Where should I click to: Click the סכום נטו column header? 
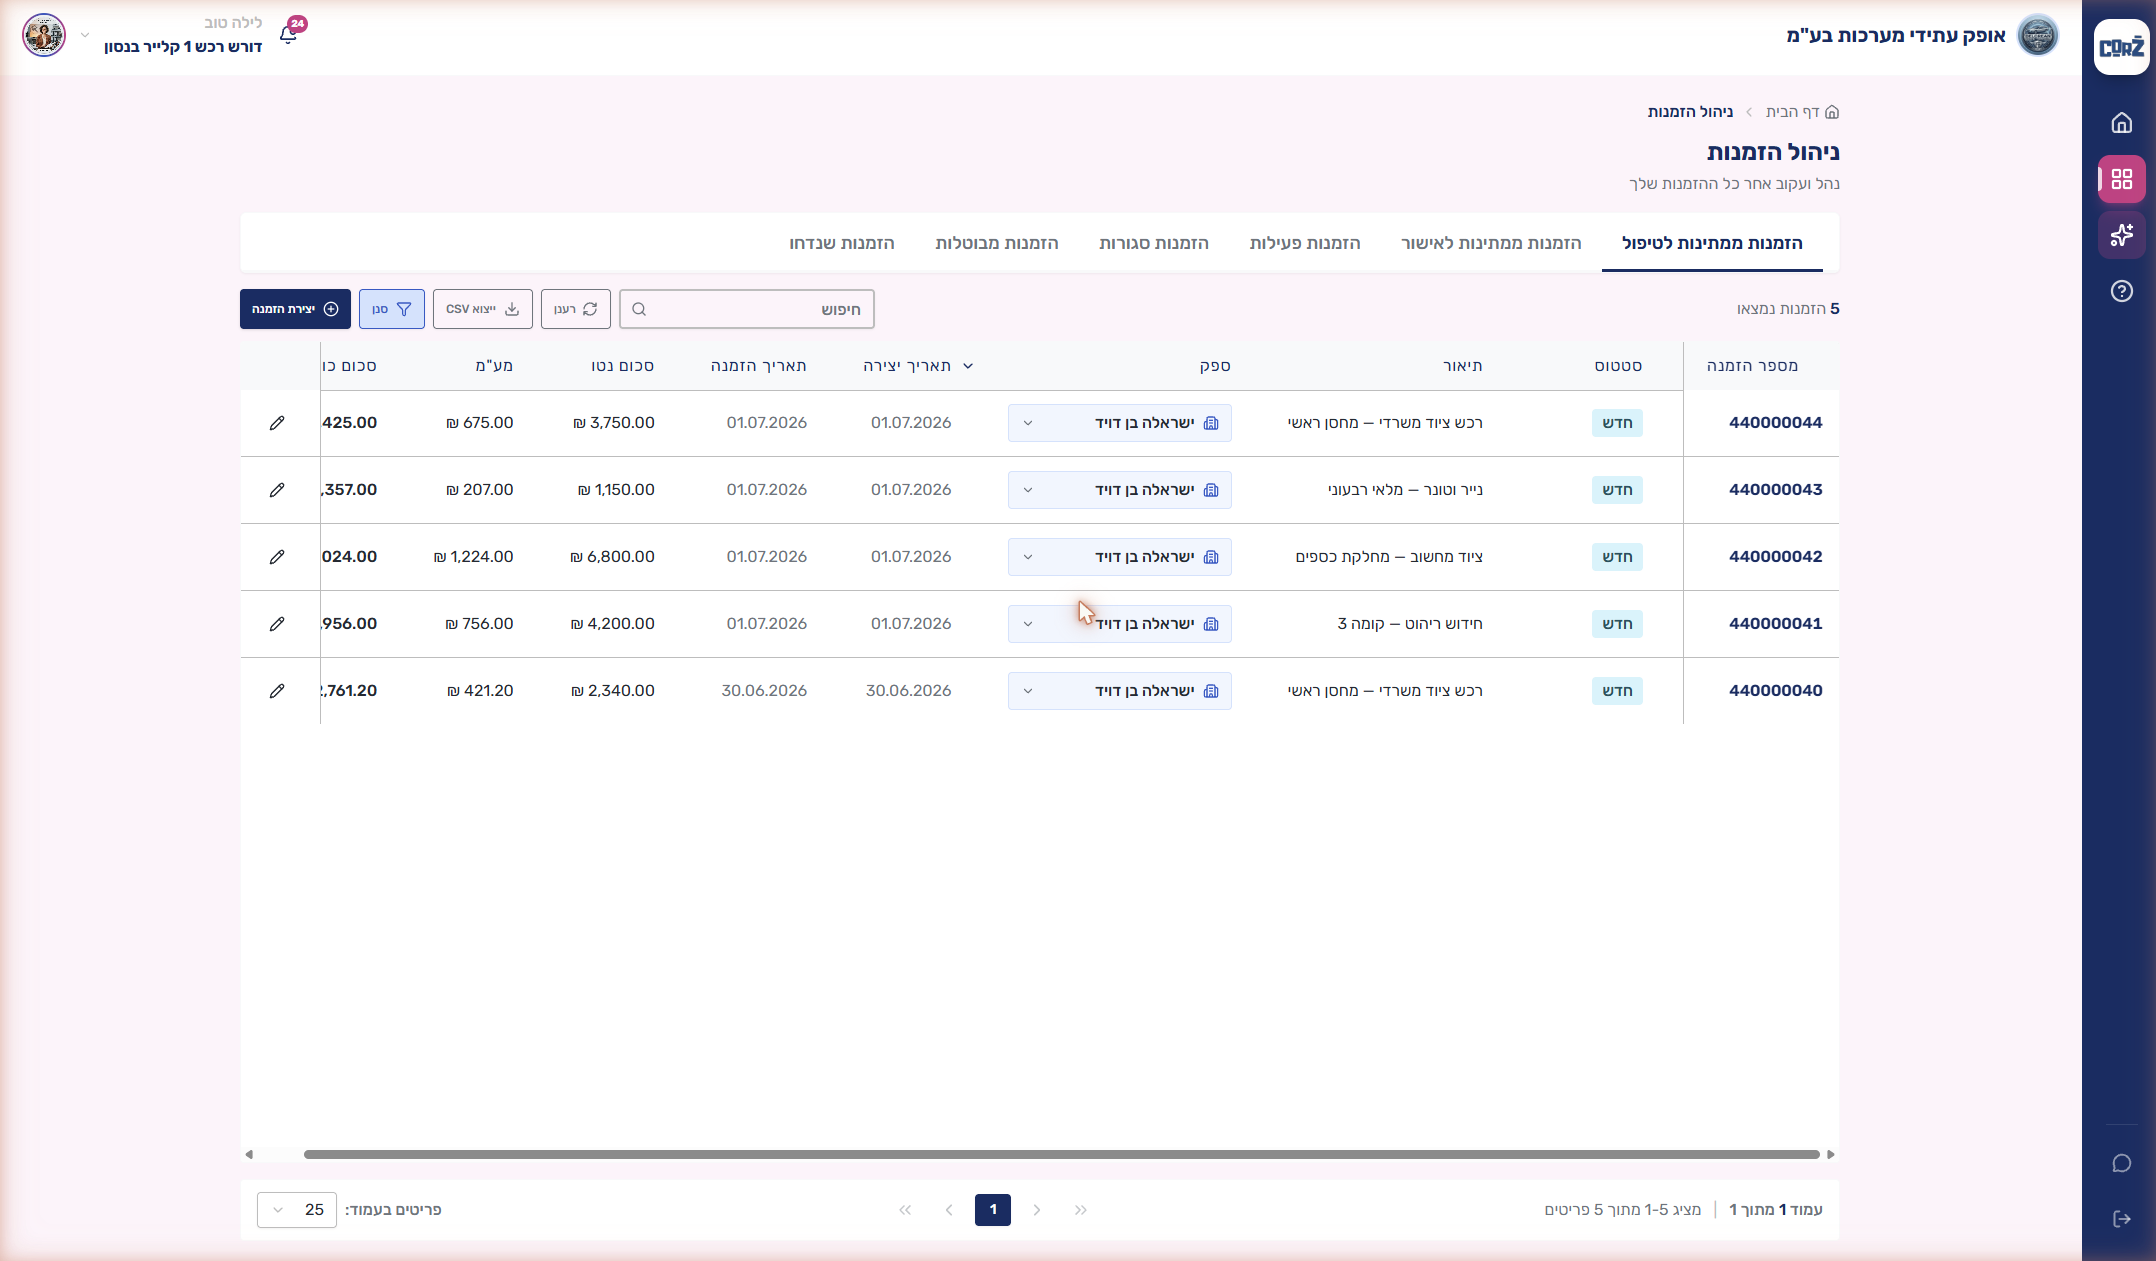tap(622, 366)
